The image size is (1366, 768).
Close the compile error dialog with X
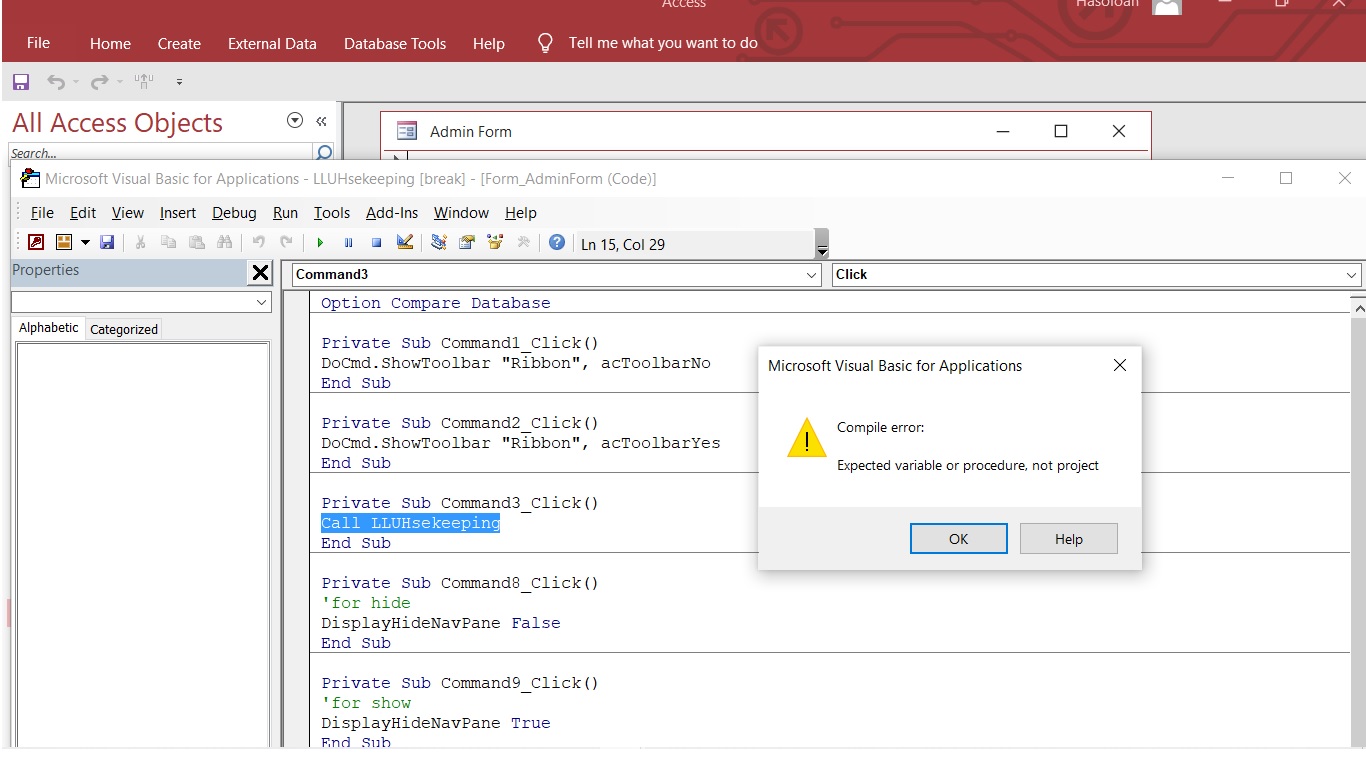point(1120,365)
